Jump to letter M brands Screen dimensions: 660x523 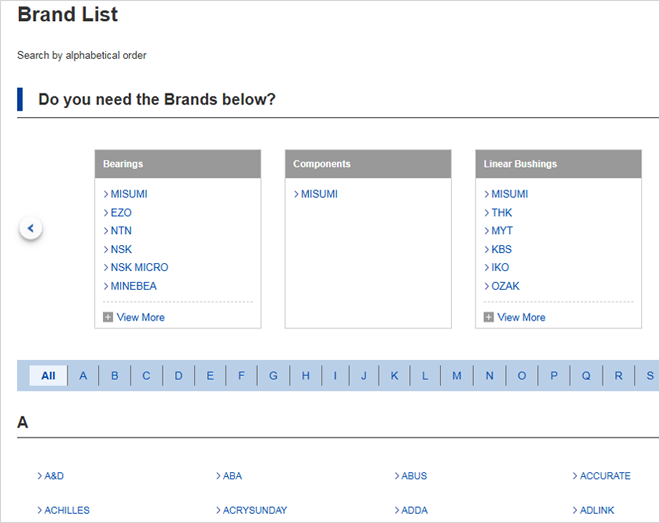click(x=457, y=376)
